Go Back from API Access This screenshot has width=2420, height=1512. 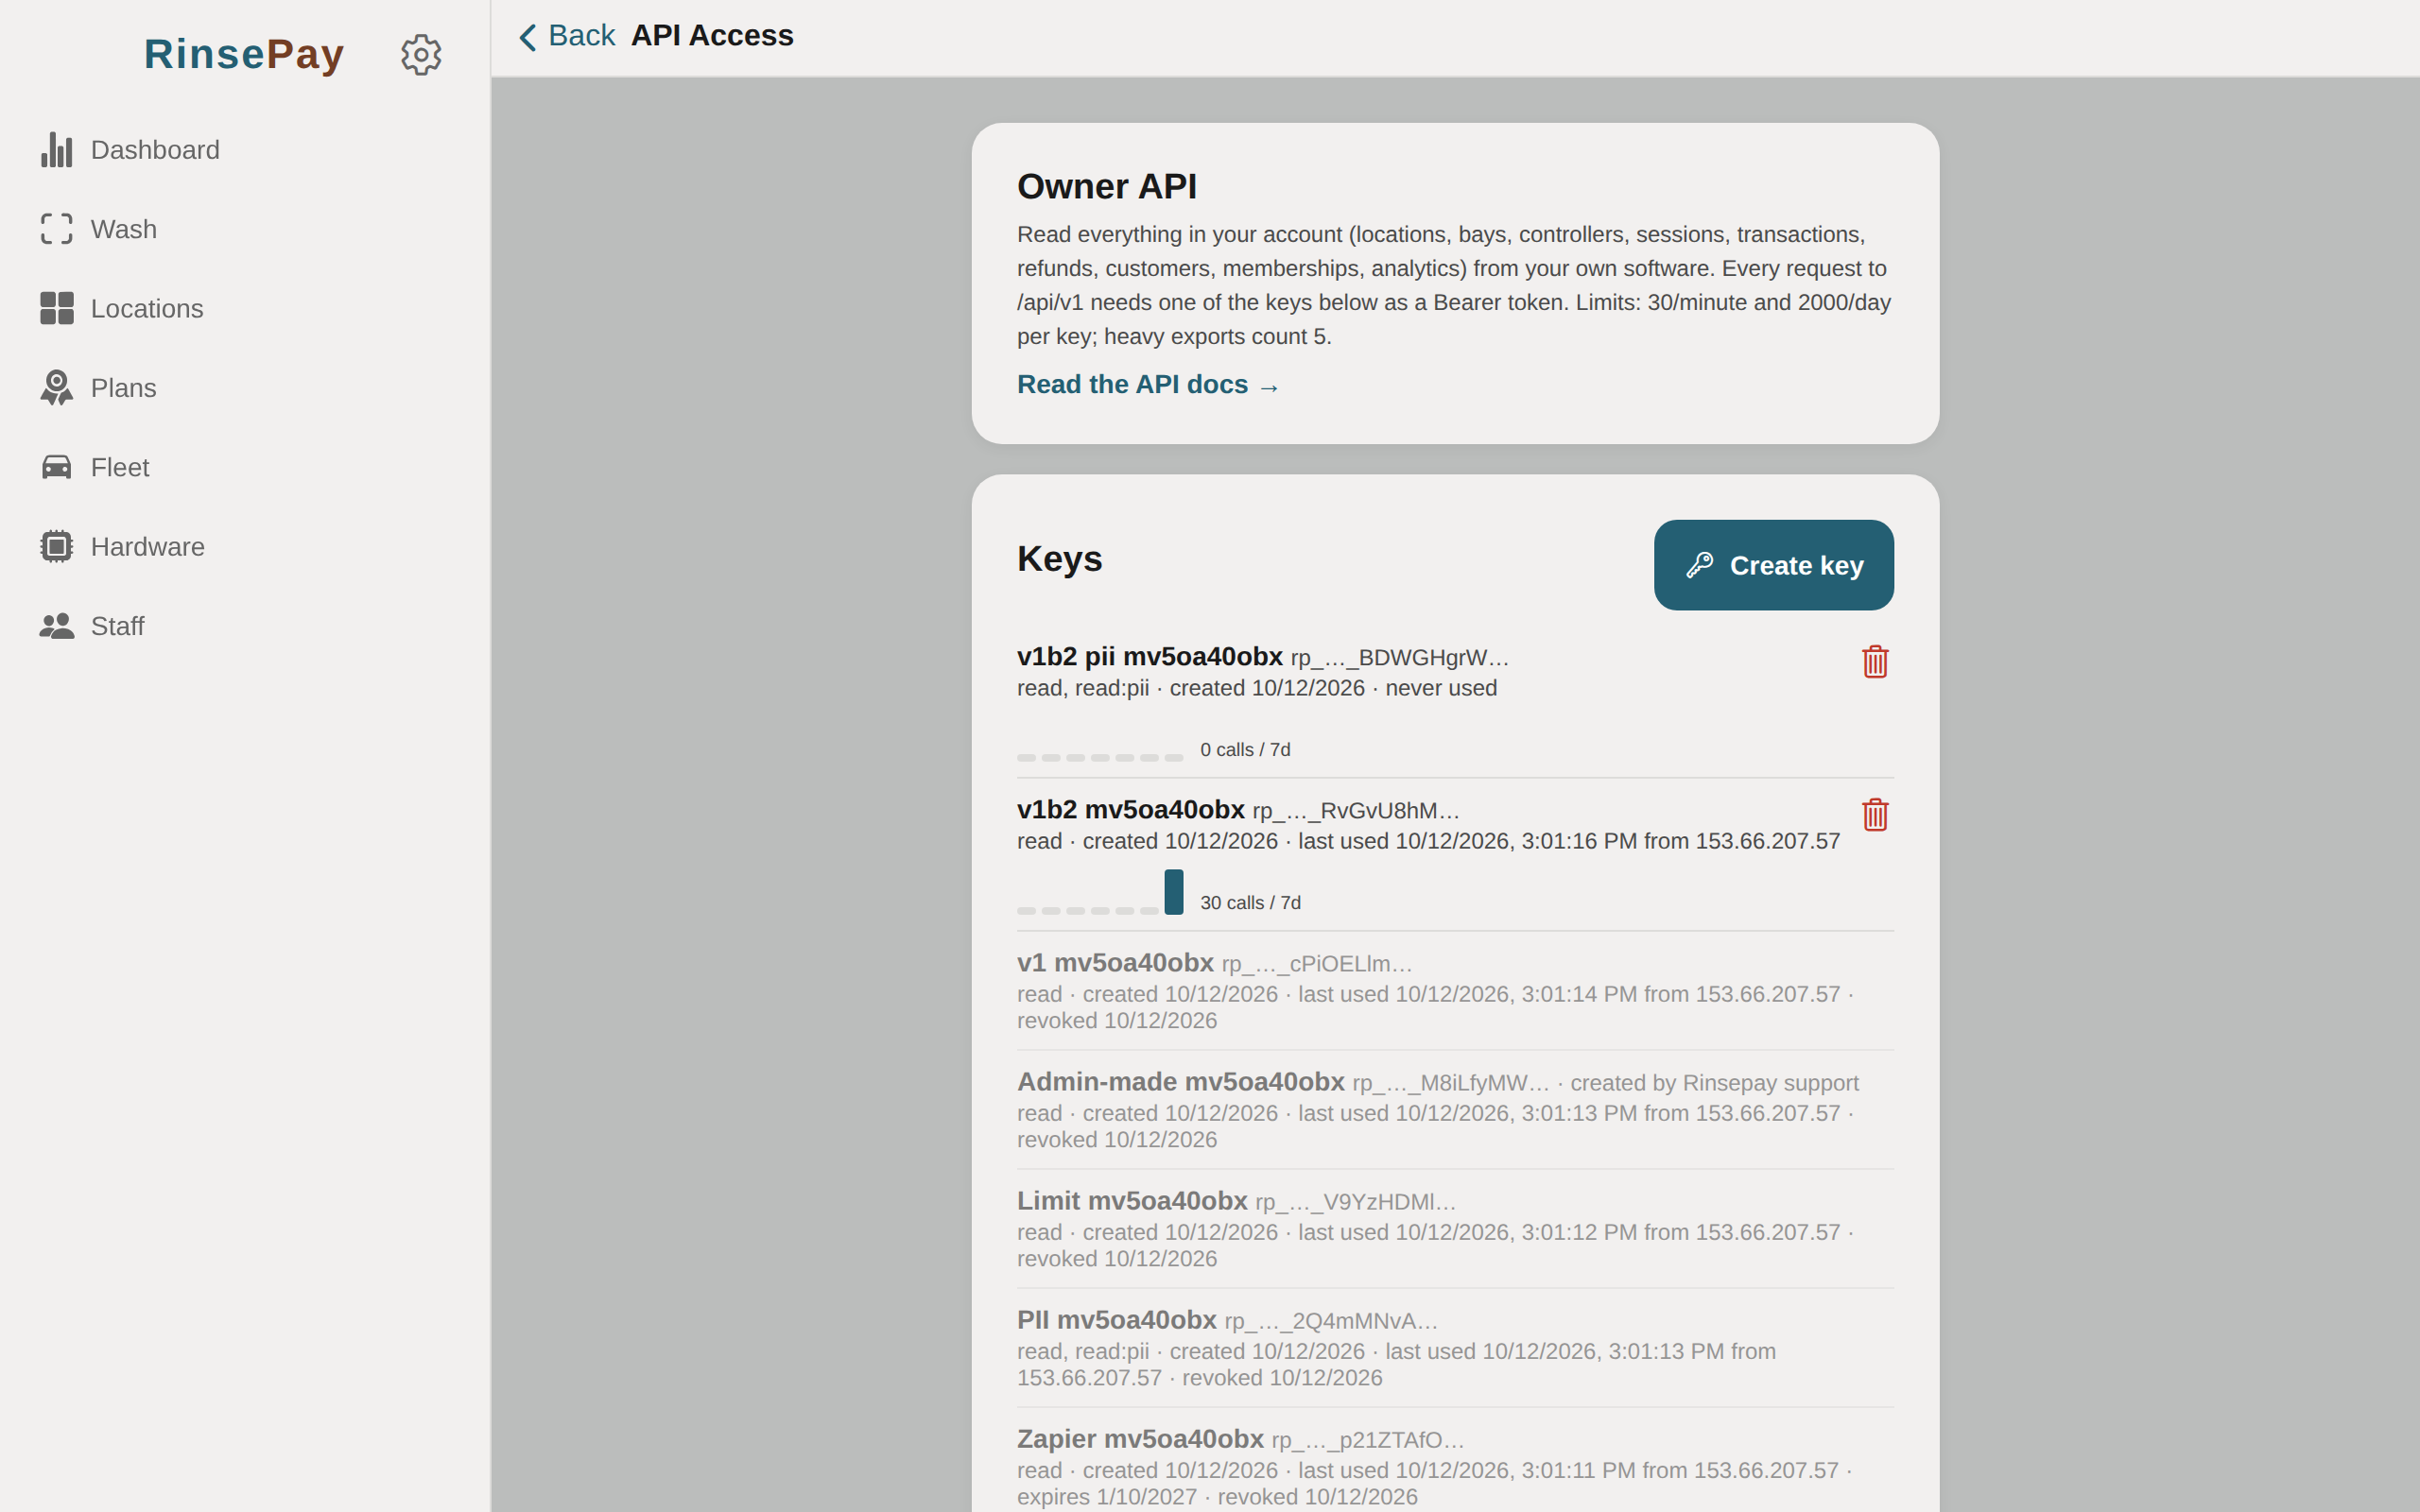point(566,36)
